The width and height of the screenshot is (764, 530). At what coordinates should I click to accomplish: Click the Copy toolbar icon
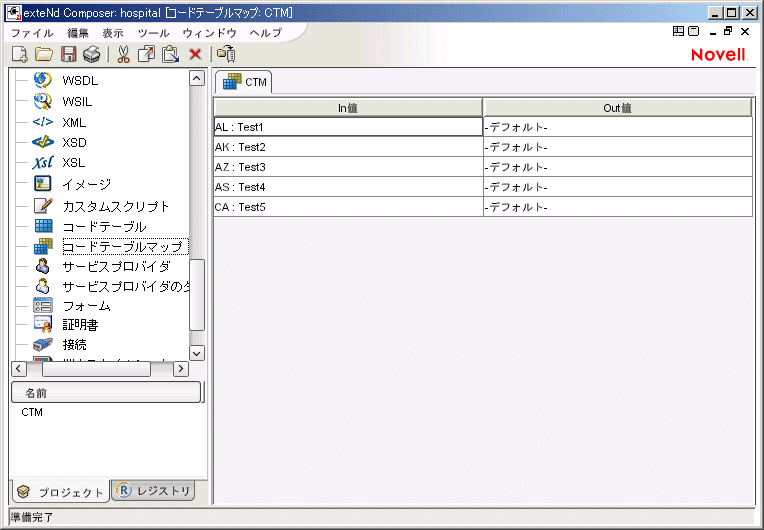click(x=146, y=54)
